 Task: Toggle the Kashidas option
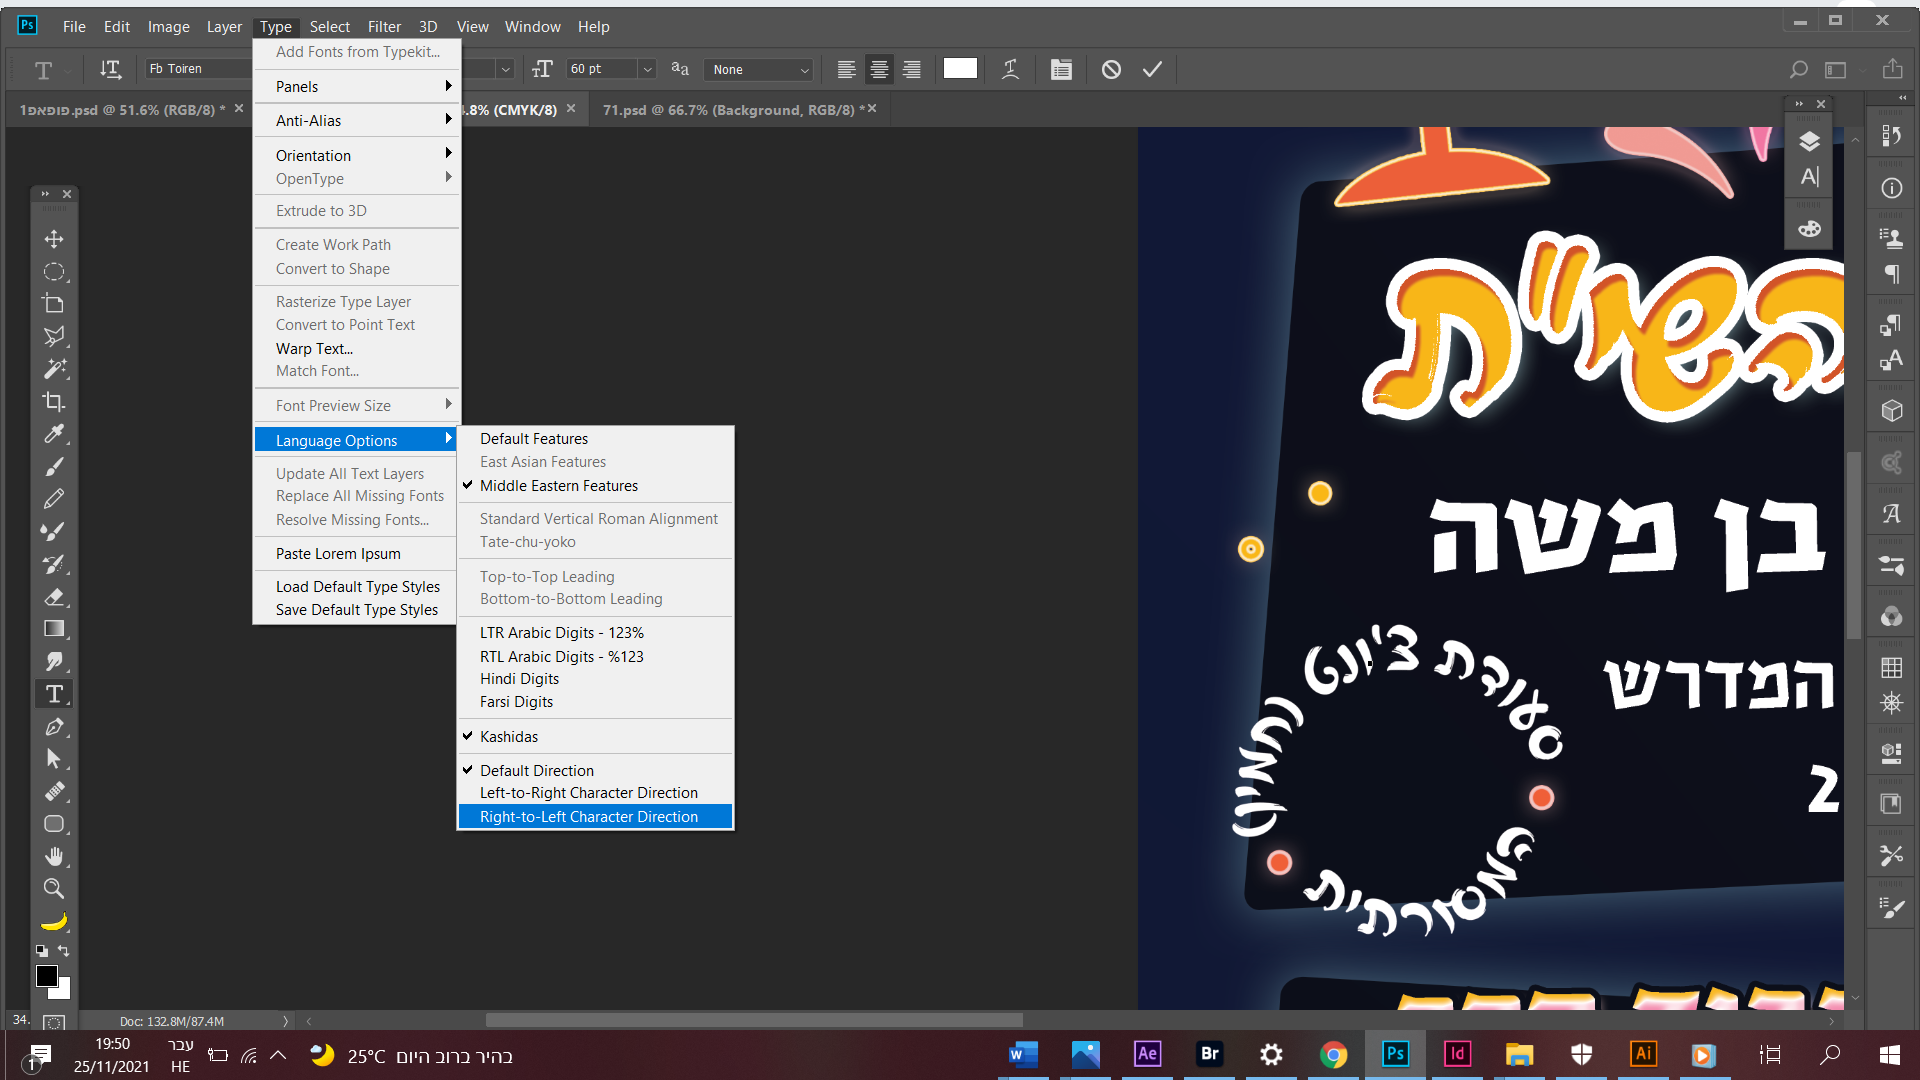click(x=508, y=737)
